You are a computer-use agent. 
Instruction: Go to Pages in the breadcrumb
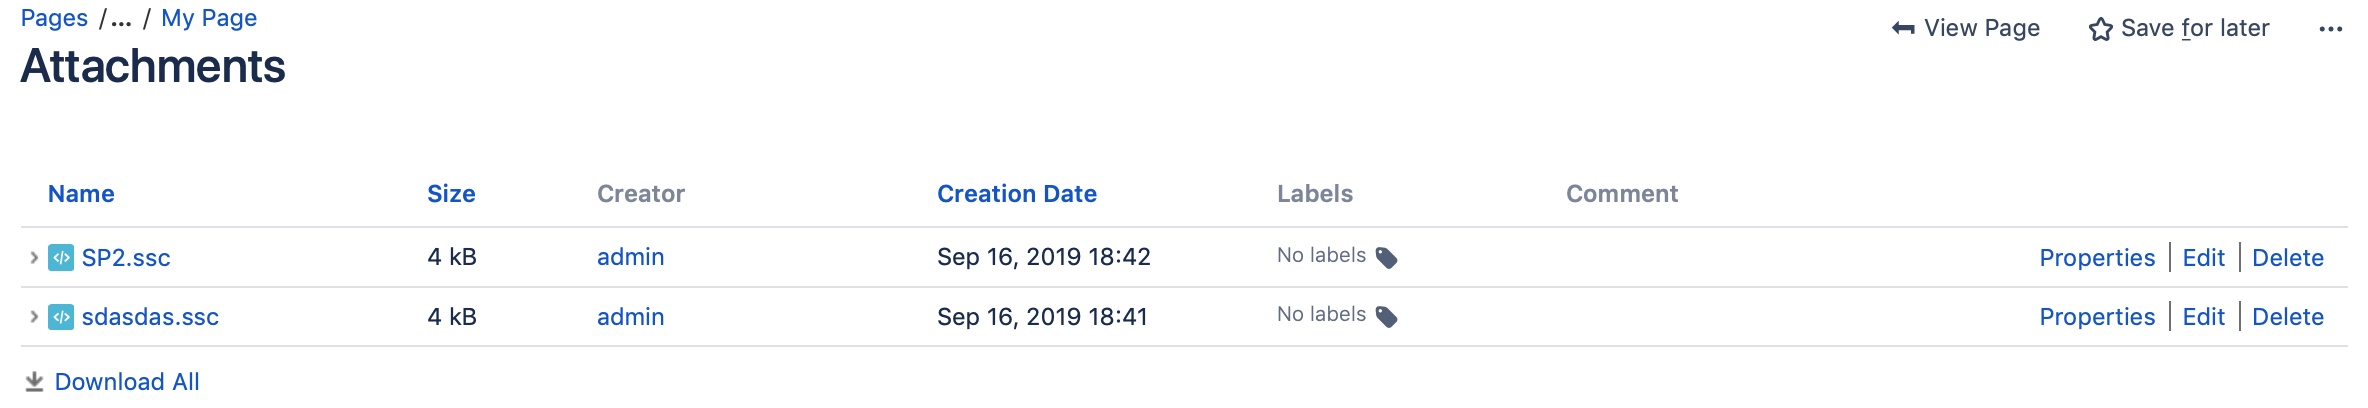point(54,18)
